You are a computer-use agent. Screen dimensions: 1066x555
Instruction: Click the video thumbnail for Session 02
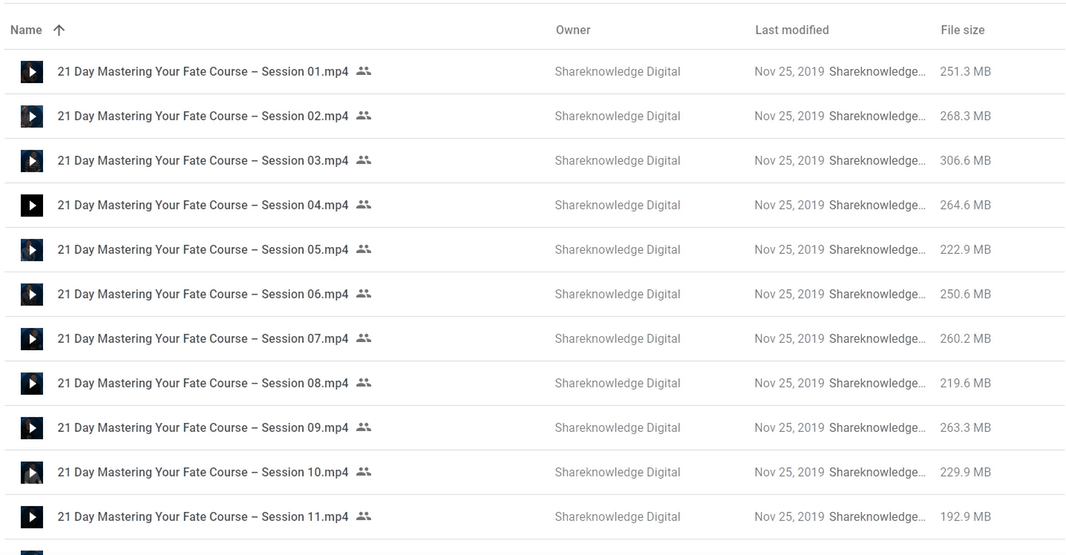point(32,116)
